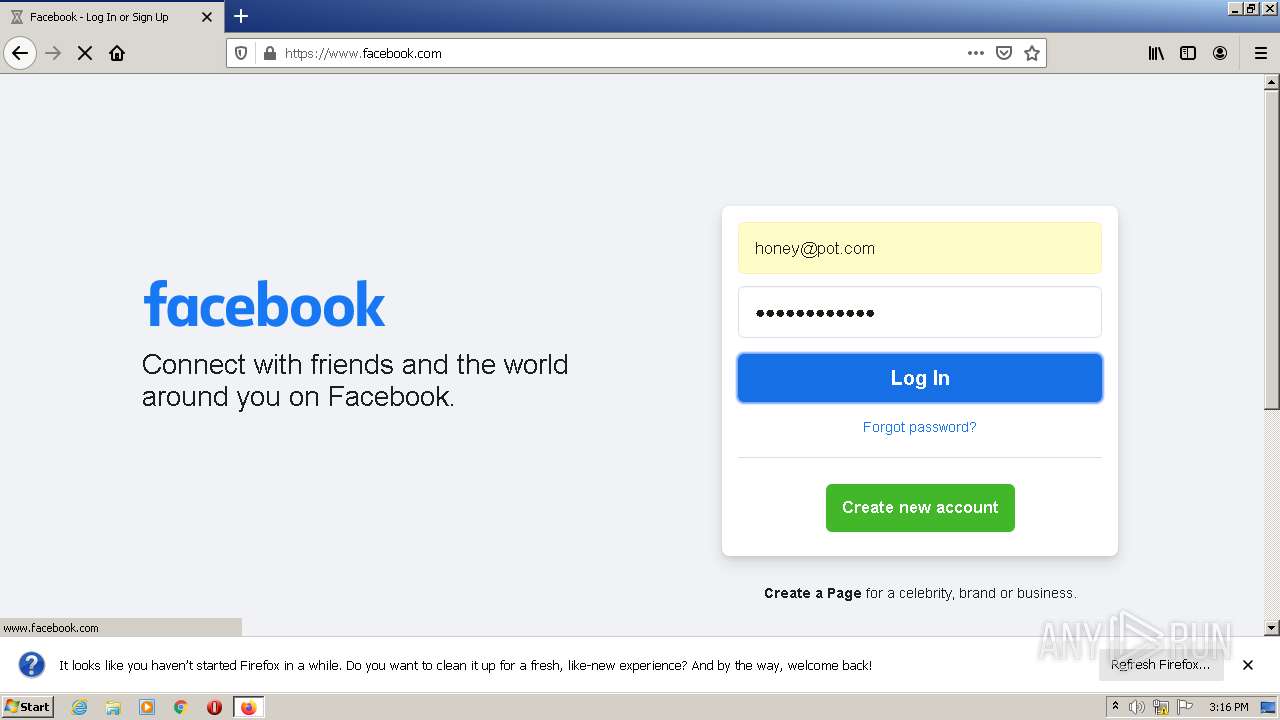Launch Internet Explorer from the taskbar
The width and height of the screenshot is (1280, 720).
[x=79, y=707]
